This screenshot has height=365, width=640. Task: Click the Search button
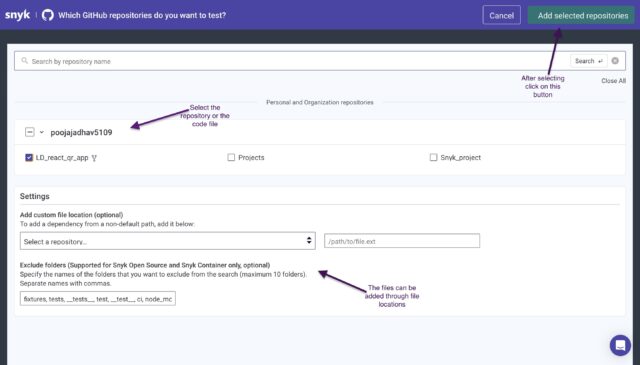[x=589, y=61]
